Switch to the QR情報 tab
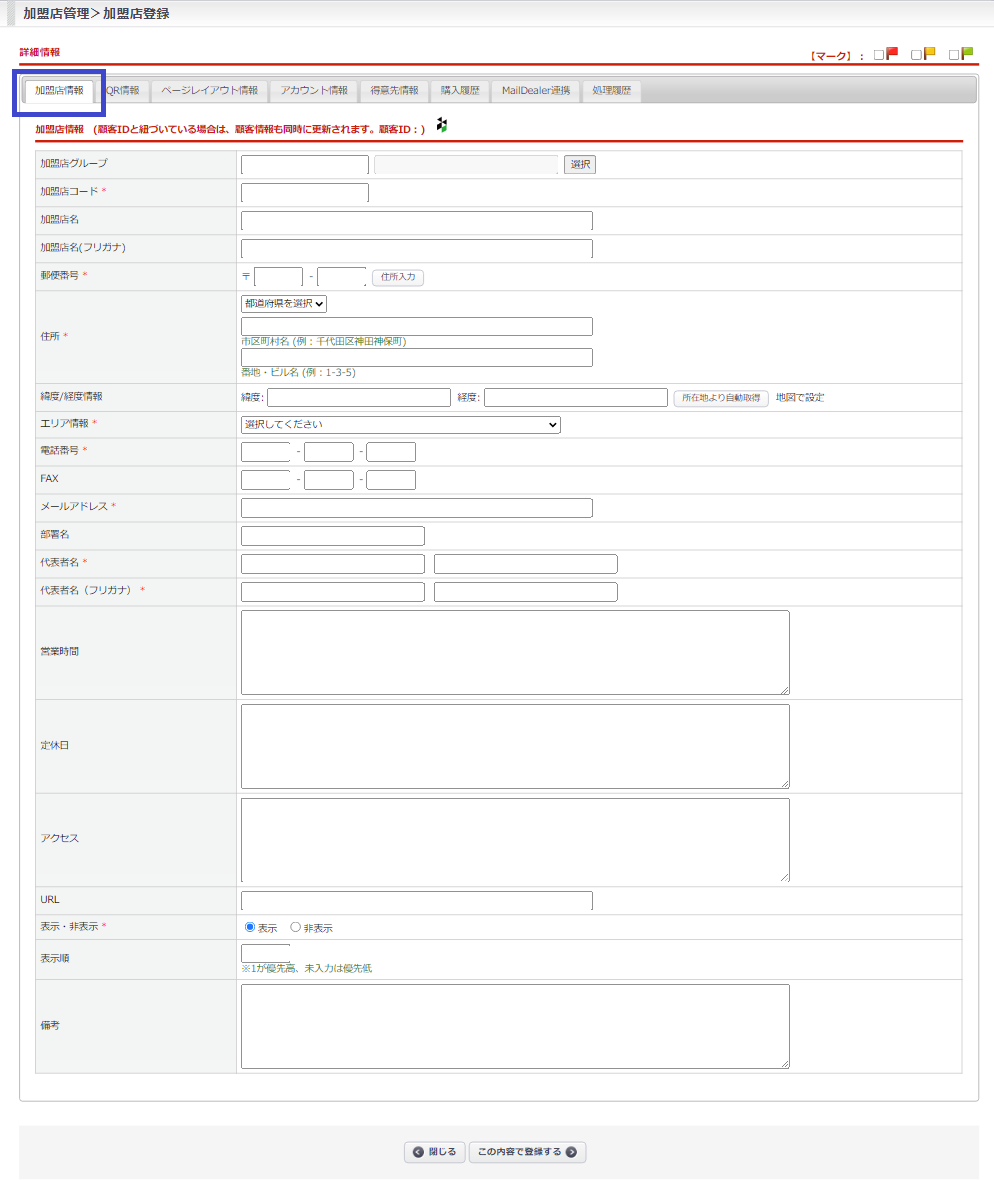This screenshot has height=1181, width=994. (123, 91)
